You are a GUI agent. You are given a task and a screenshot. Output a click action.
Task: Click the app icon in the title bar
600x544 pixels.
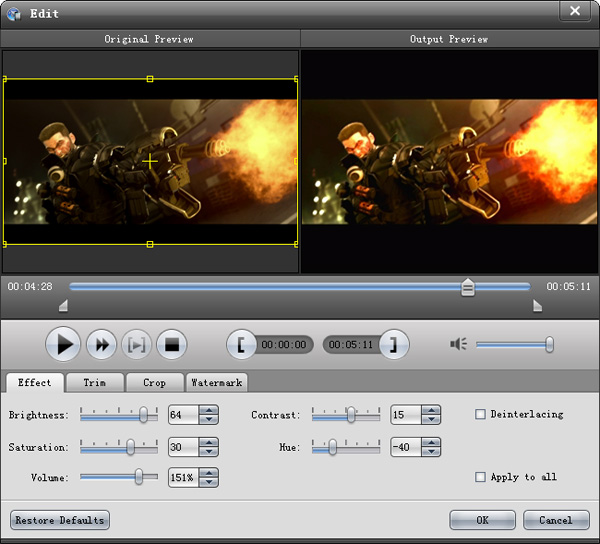point(14,14)
